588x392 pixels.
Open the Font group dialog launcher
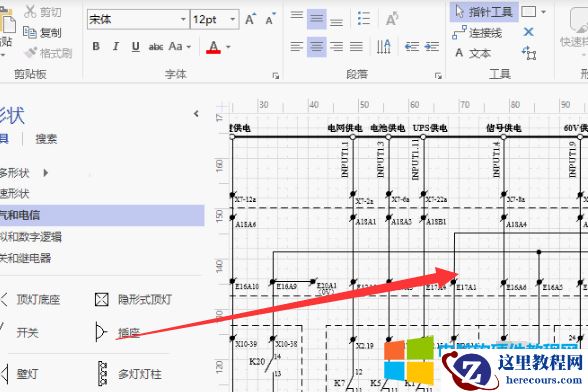coord(276,76)
